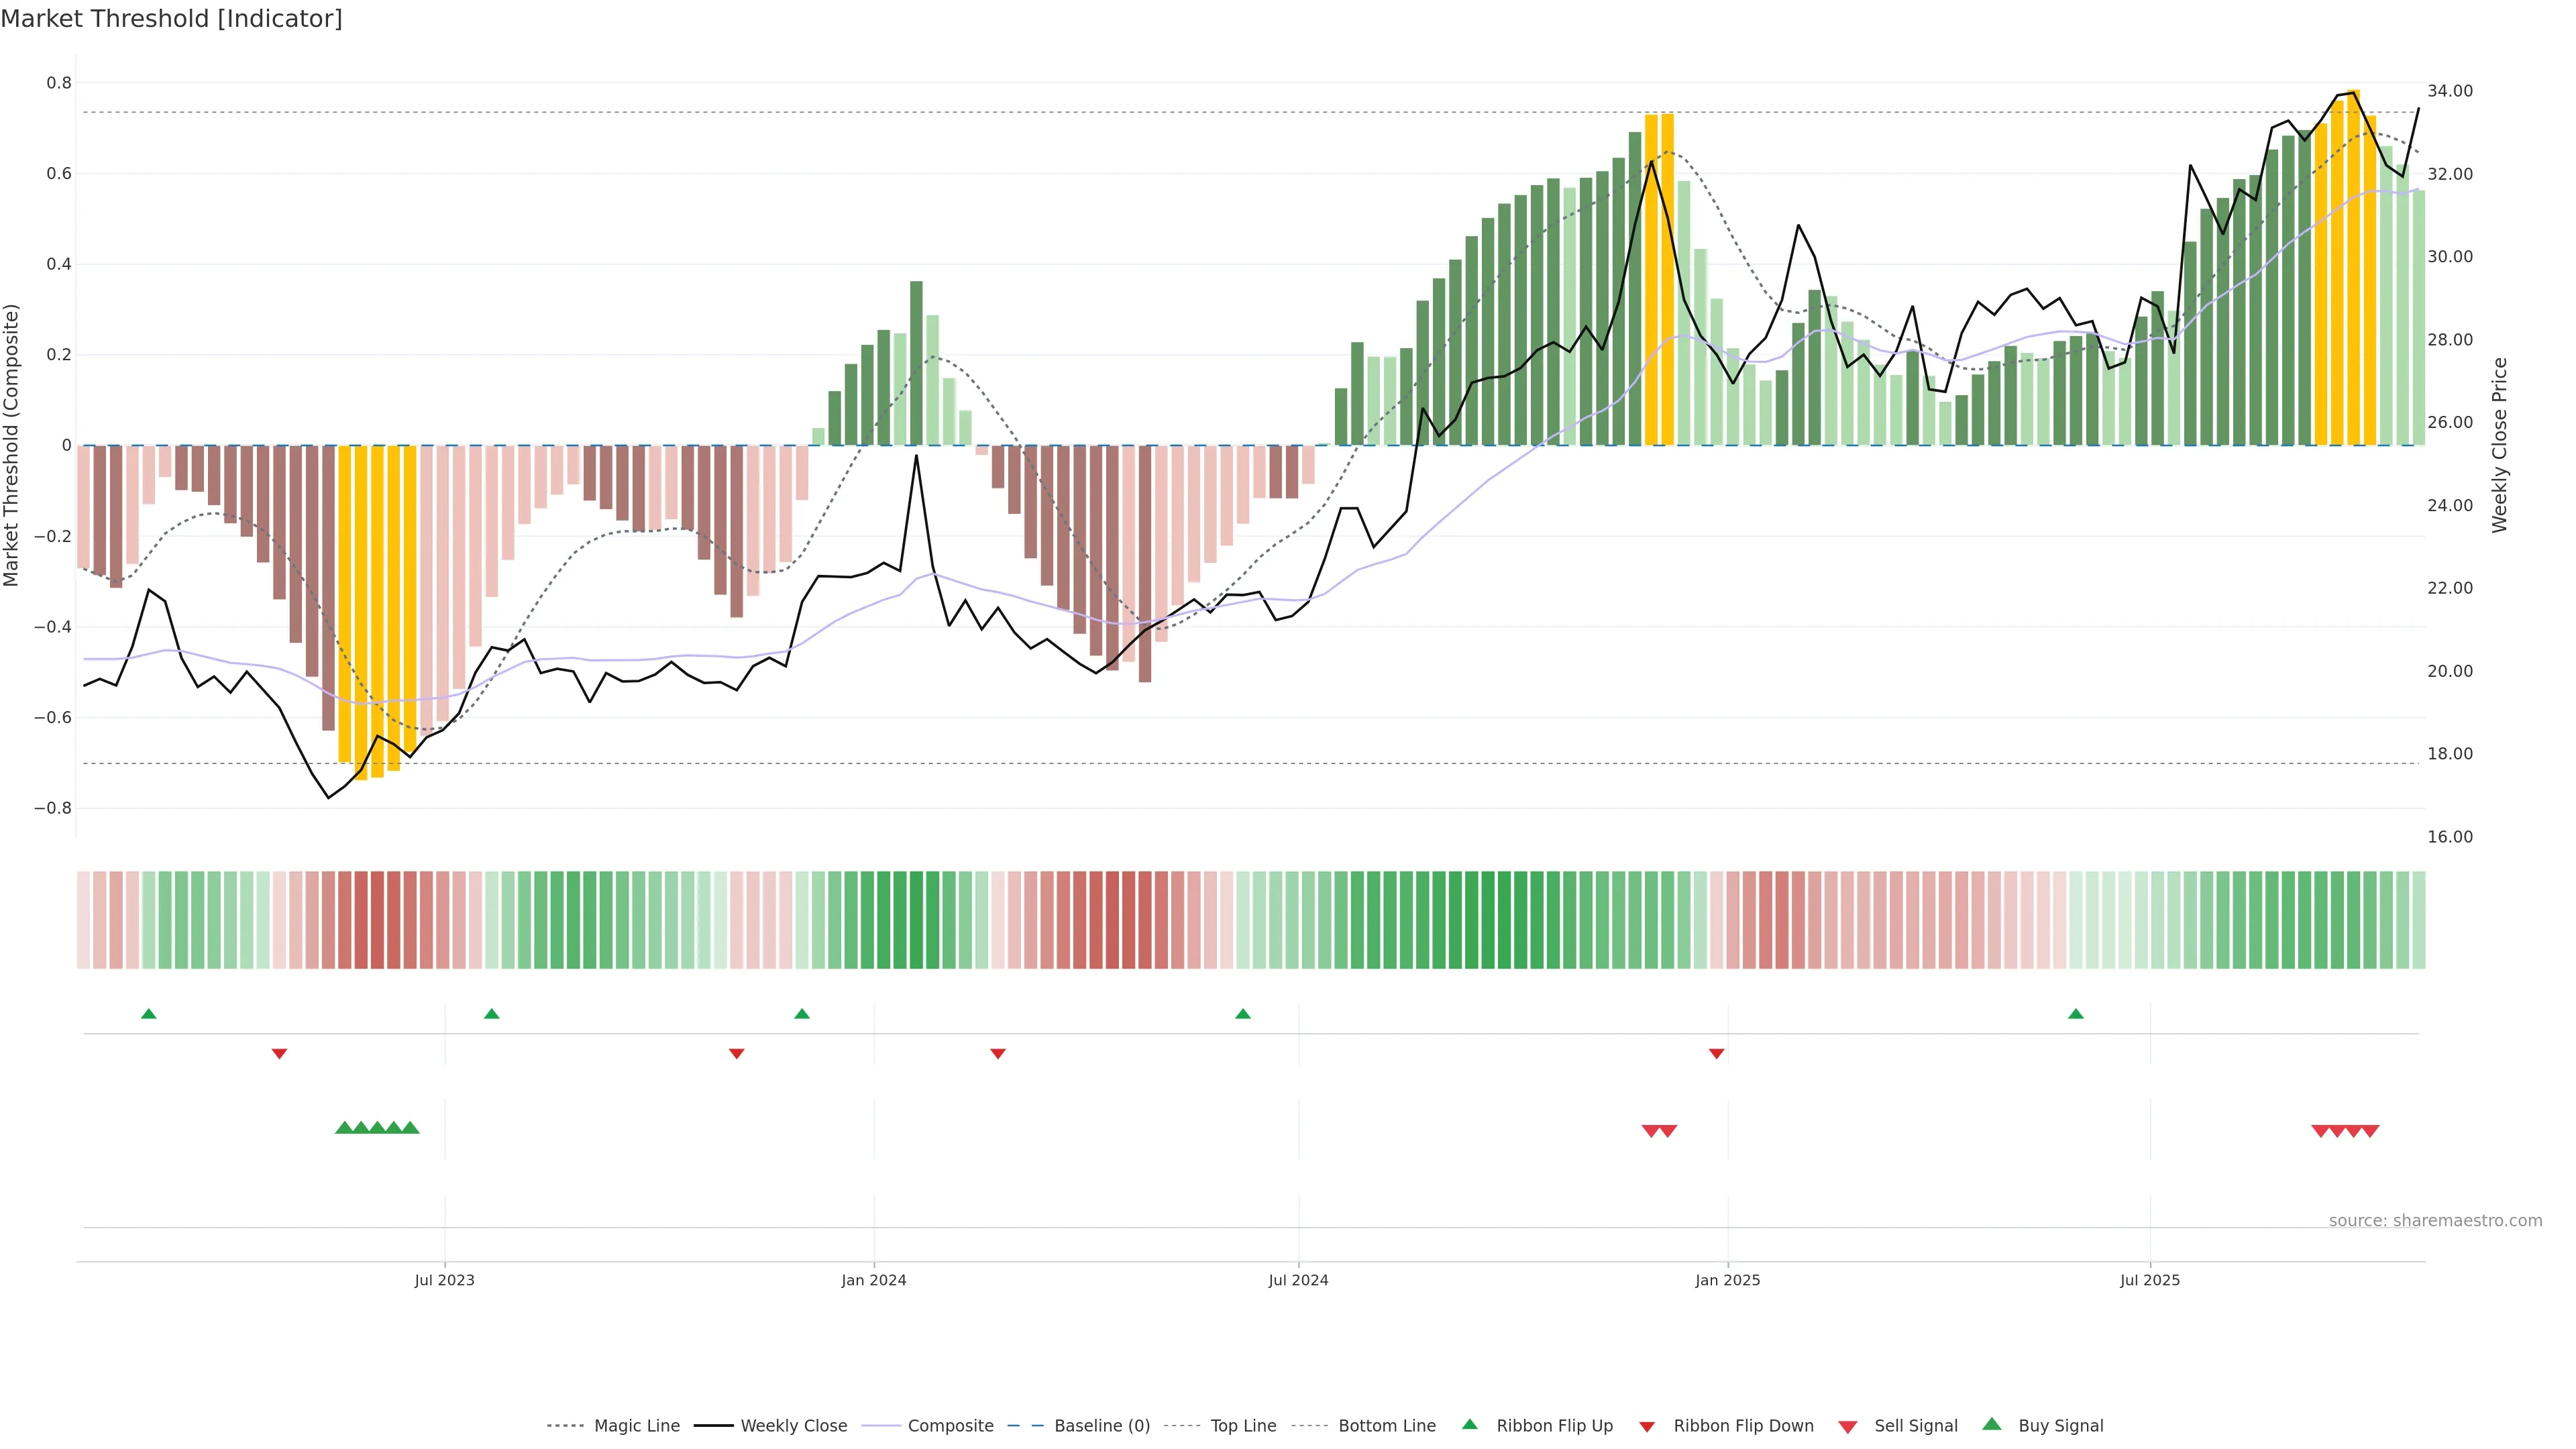Click the Jul 2024 x-axis label
This screenshot has height=1449, width=2576.
pyautogui.click(x=1298, y=1280)
